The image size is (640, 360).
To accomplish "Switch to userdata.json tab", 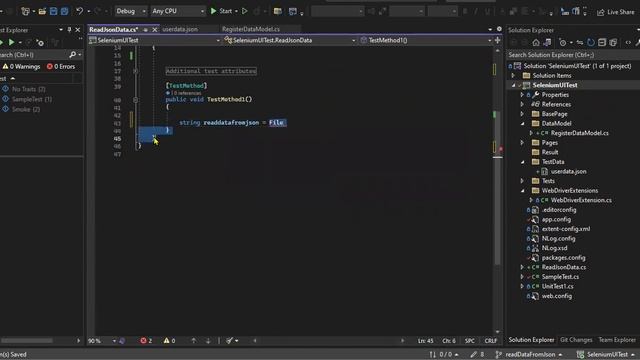I will point(180,29).
